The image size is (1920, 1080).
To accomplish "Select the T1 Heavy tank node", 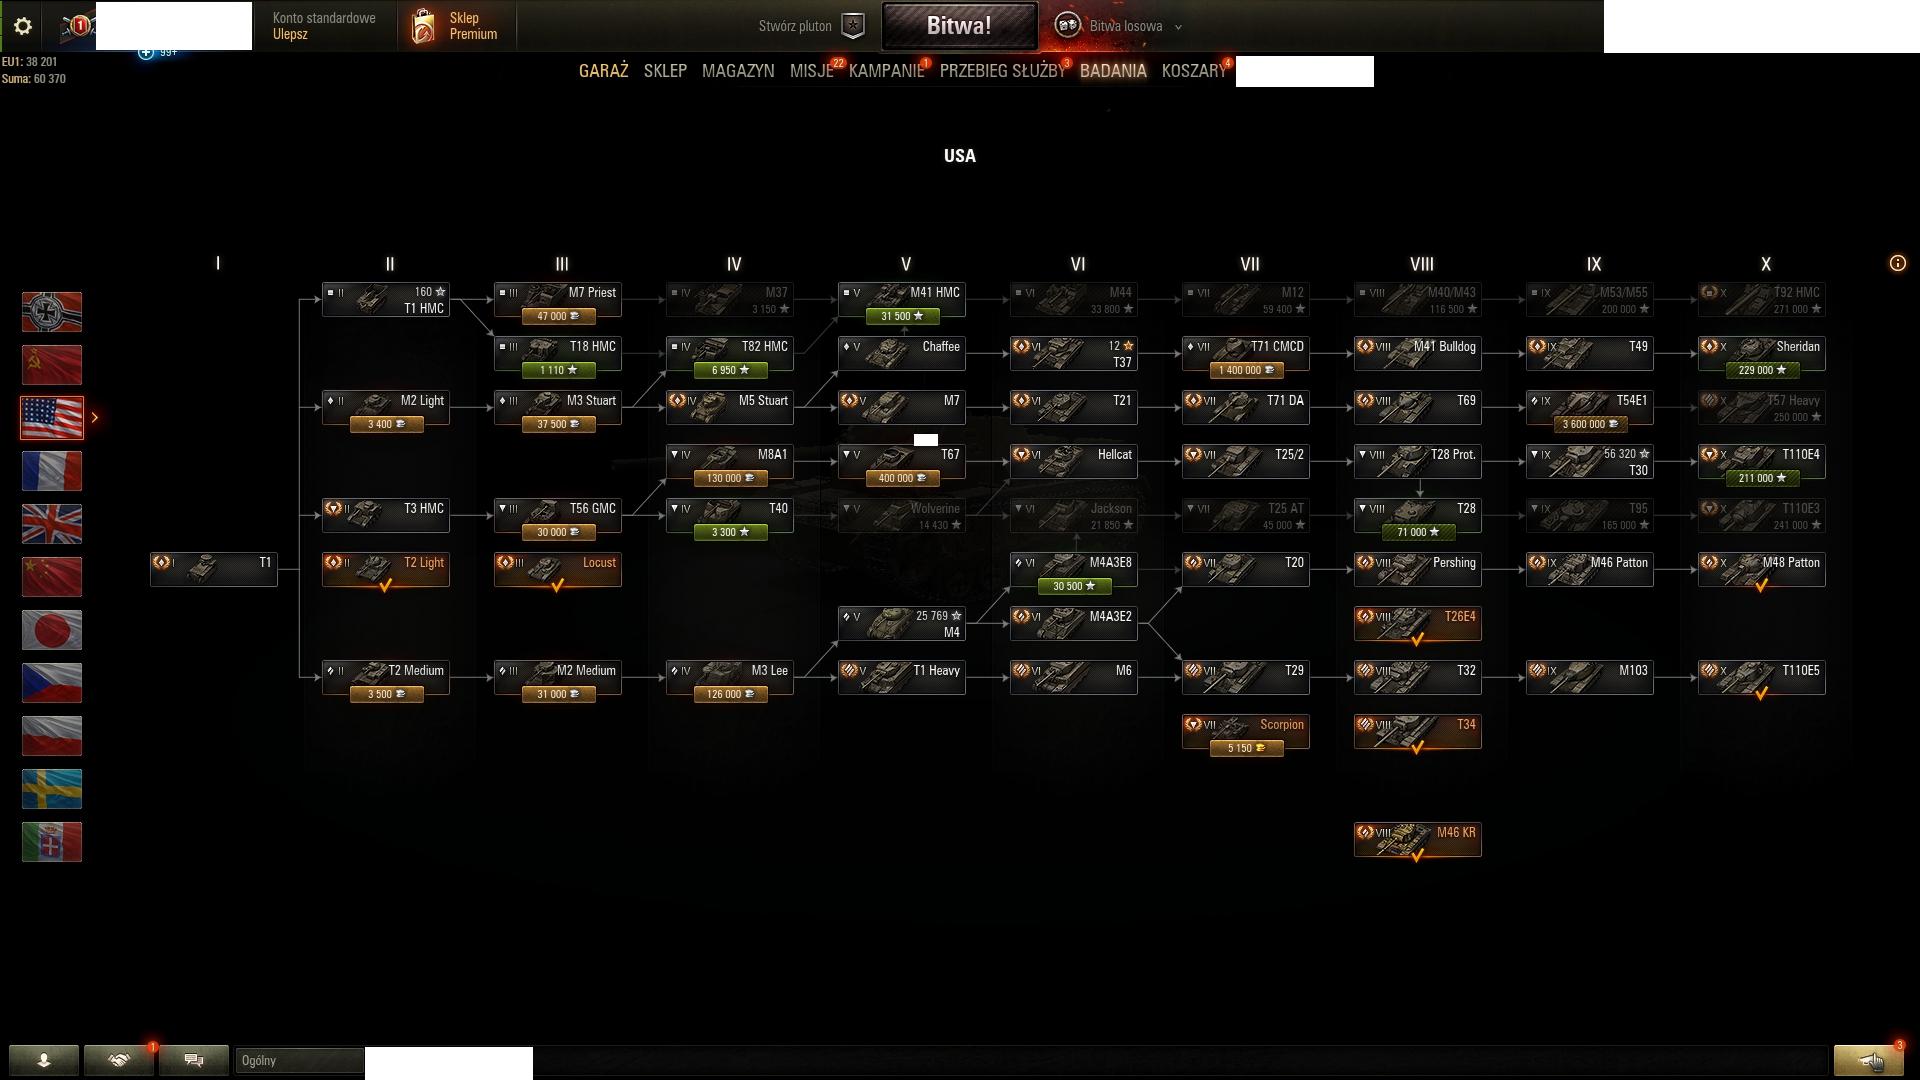I will click(x=902, y=677).
